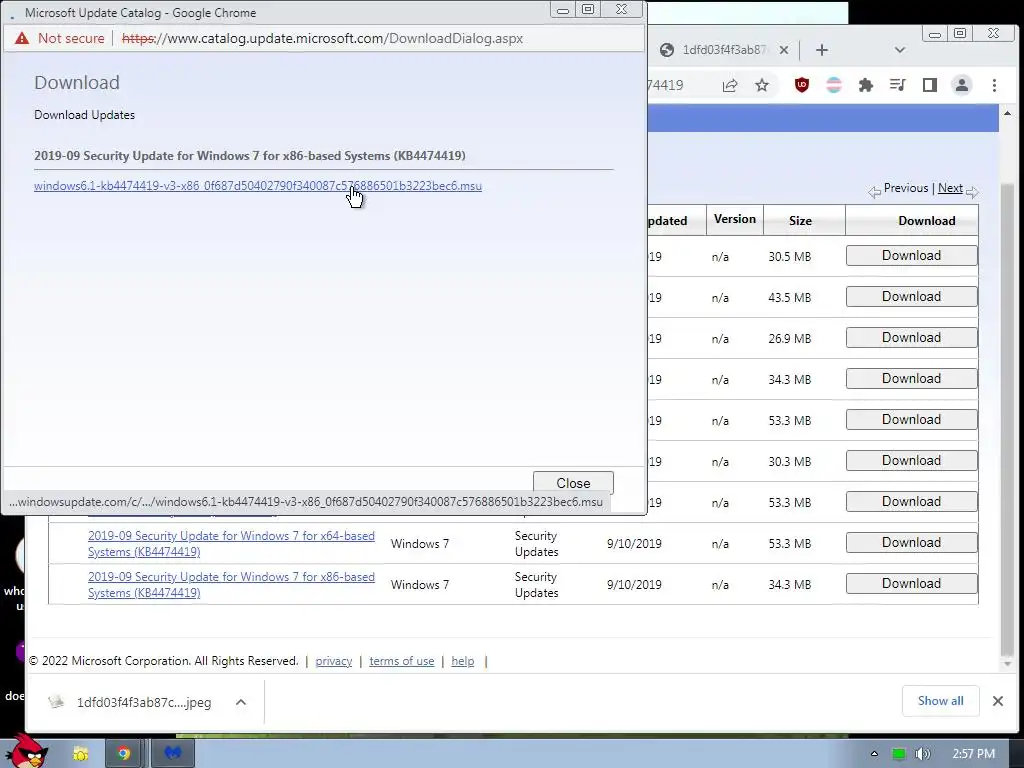Download the Windows 7 x64-based 53.3 MB update

tap(912, 543)
